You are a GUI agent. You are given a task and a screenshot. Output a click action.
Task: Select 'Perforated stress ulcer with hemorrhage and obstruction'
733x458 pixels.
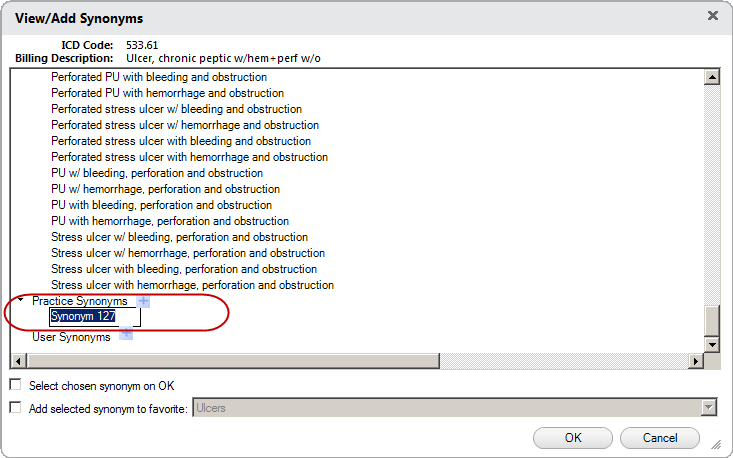[189, 157]
